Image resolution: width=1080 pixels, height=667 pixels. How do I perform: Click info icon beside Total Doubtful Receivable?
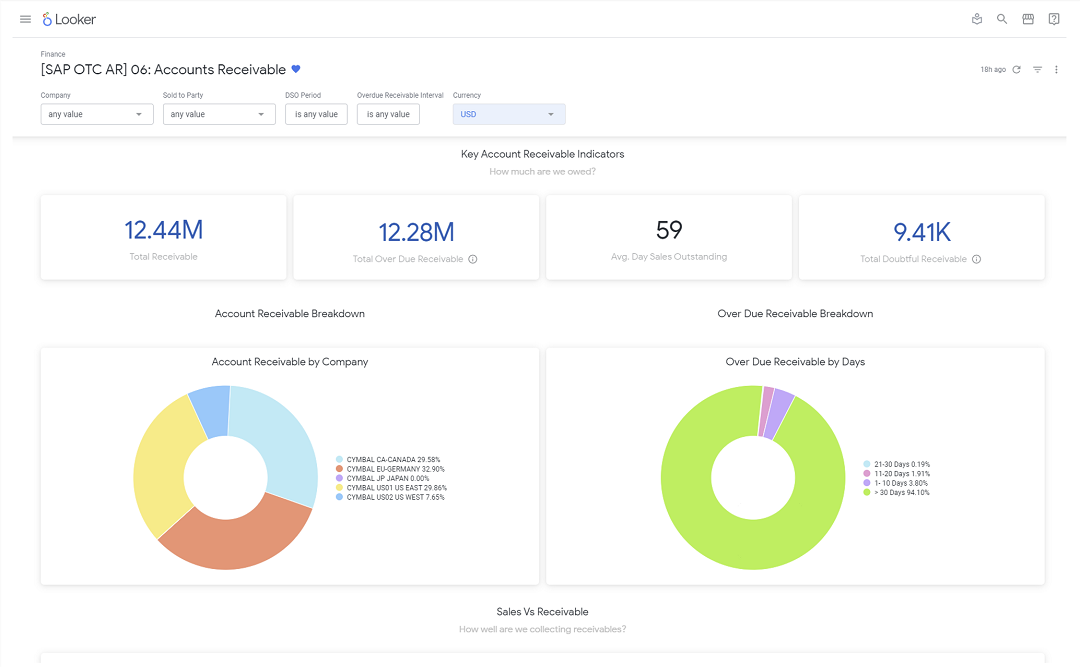pos(977,259)
